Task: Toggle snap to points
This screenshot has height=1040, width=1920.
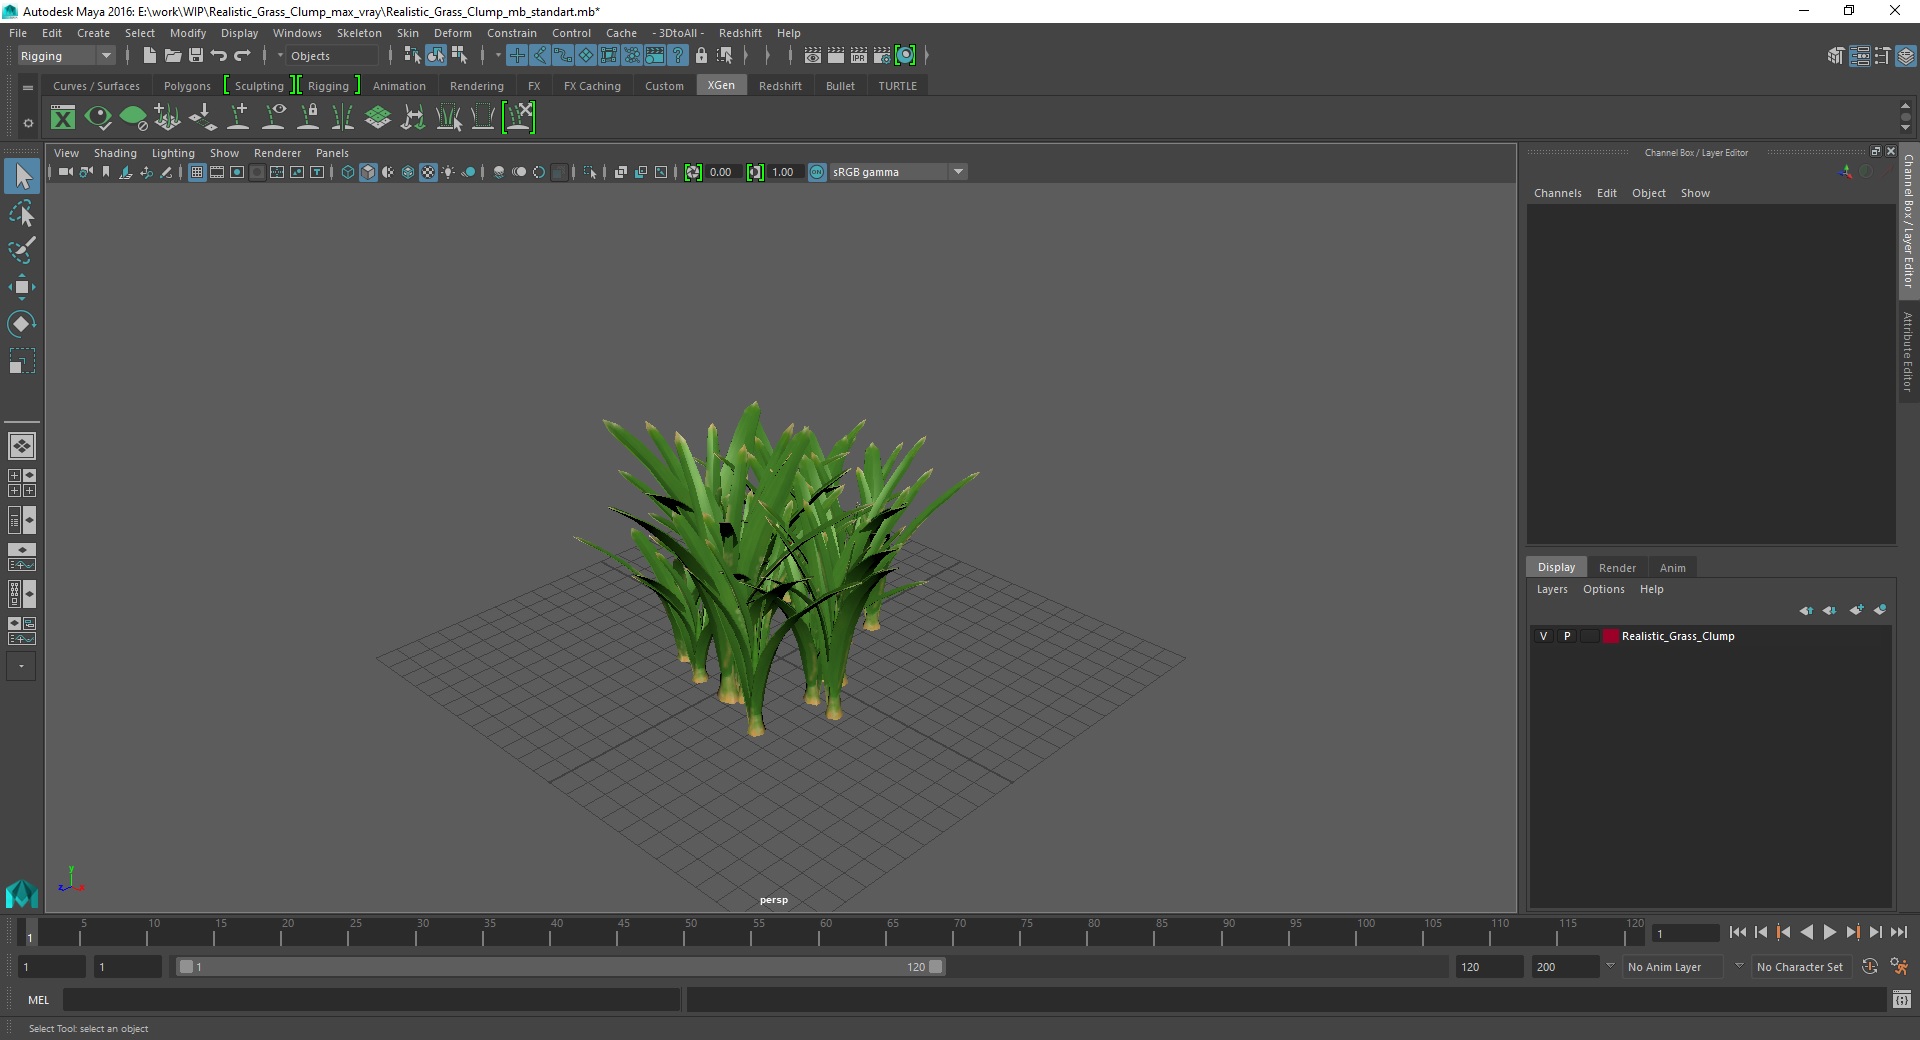Action: tap(563, 56)
